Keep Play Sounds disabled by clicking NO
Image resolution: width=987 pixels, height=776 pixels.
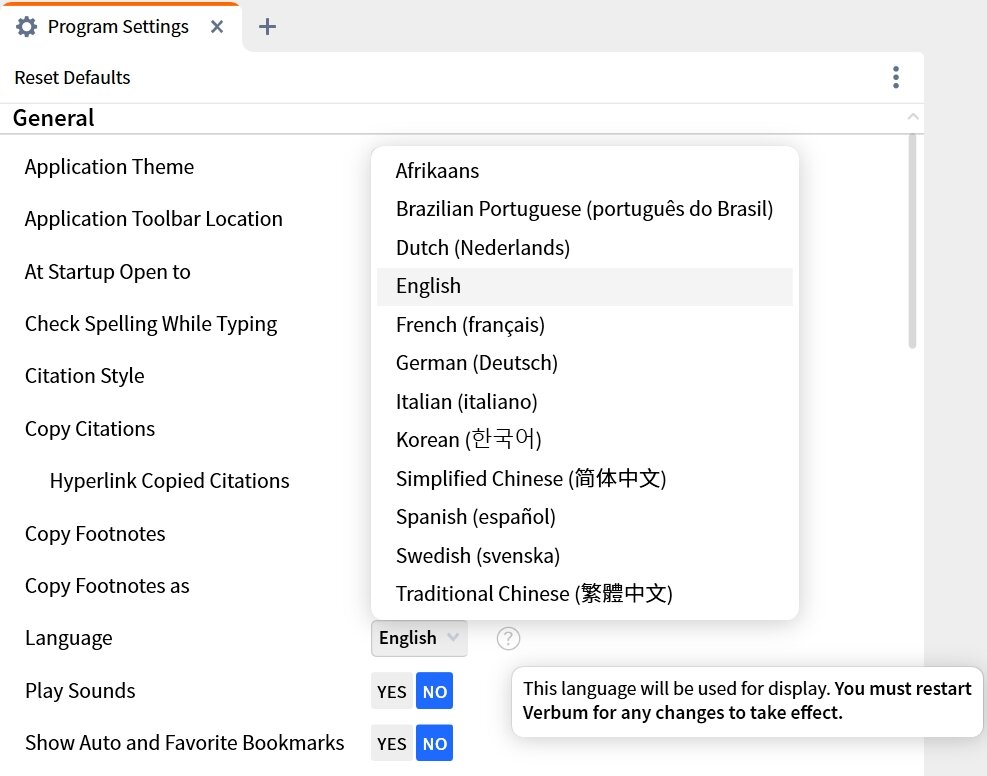pos(433,690)
